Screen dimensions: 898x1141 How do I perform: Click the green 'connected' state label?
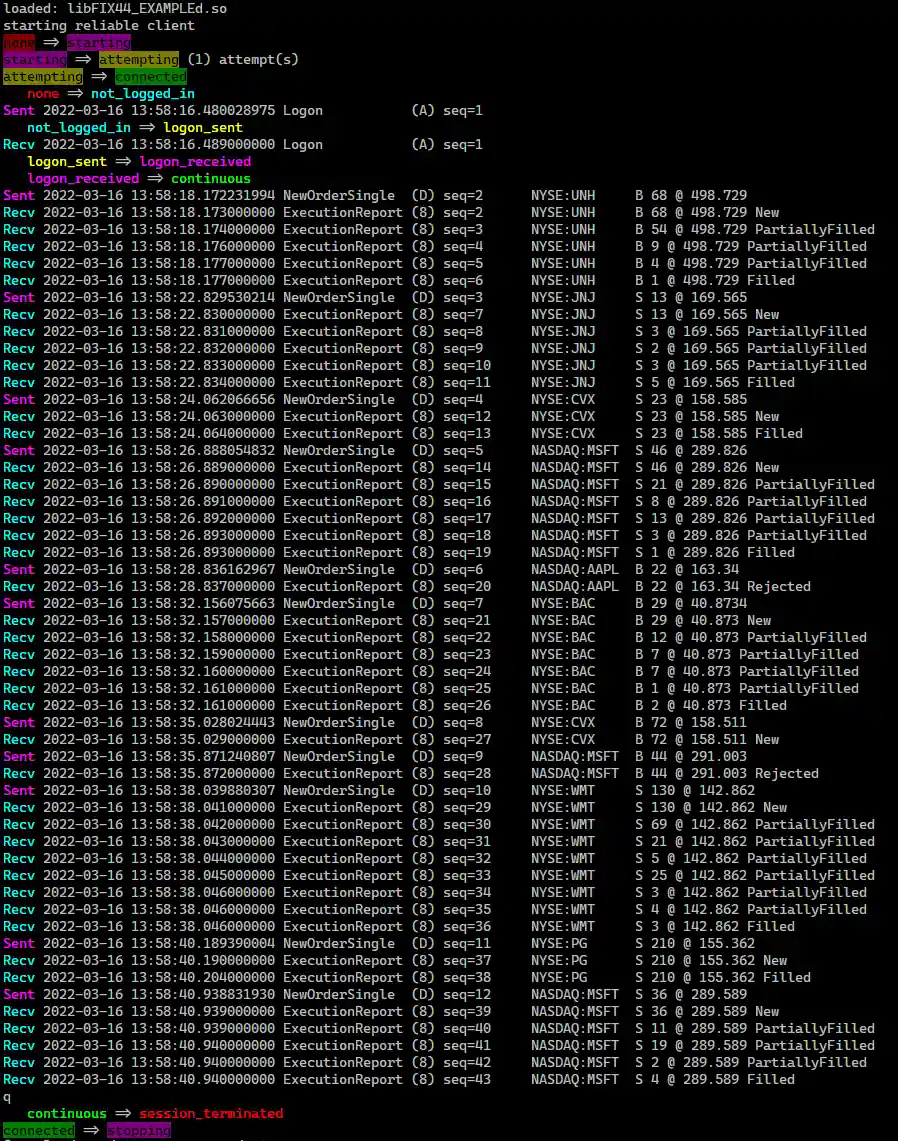pos(150,76)
